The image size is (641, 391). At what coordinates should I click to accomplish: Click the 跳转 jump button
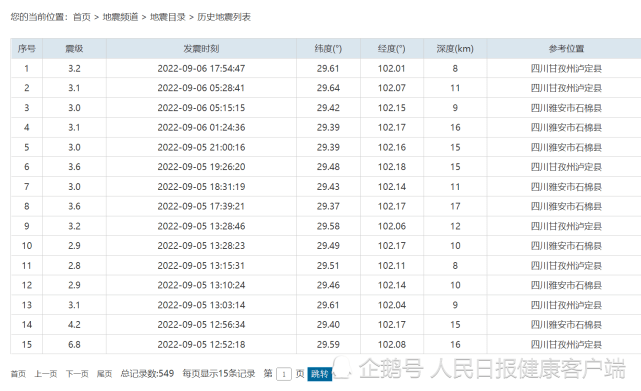320,374
